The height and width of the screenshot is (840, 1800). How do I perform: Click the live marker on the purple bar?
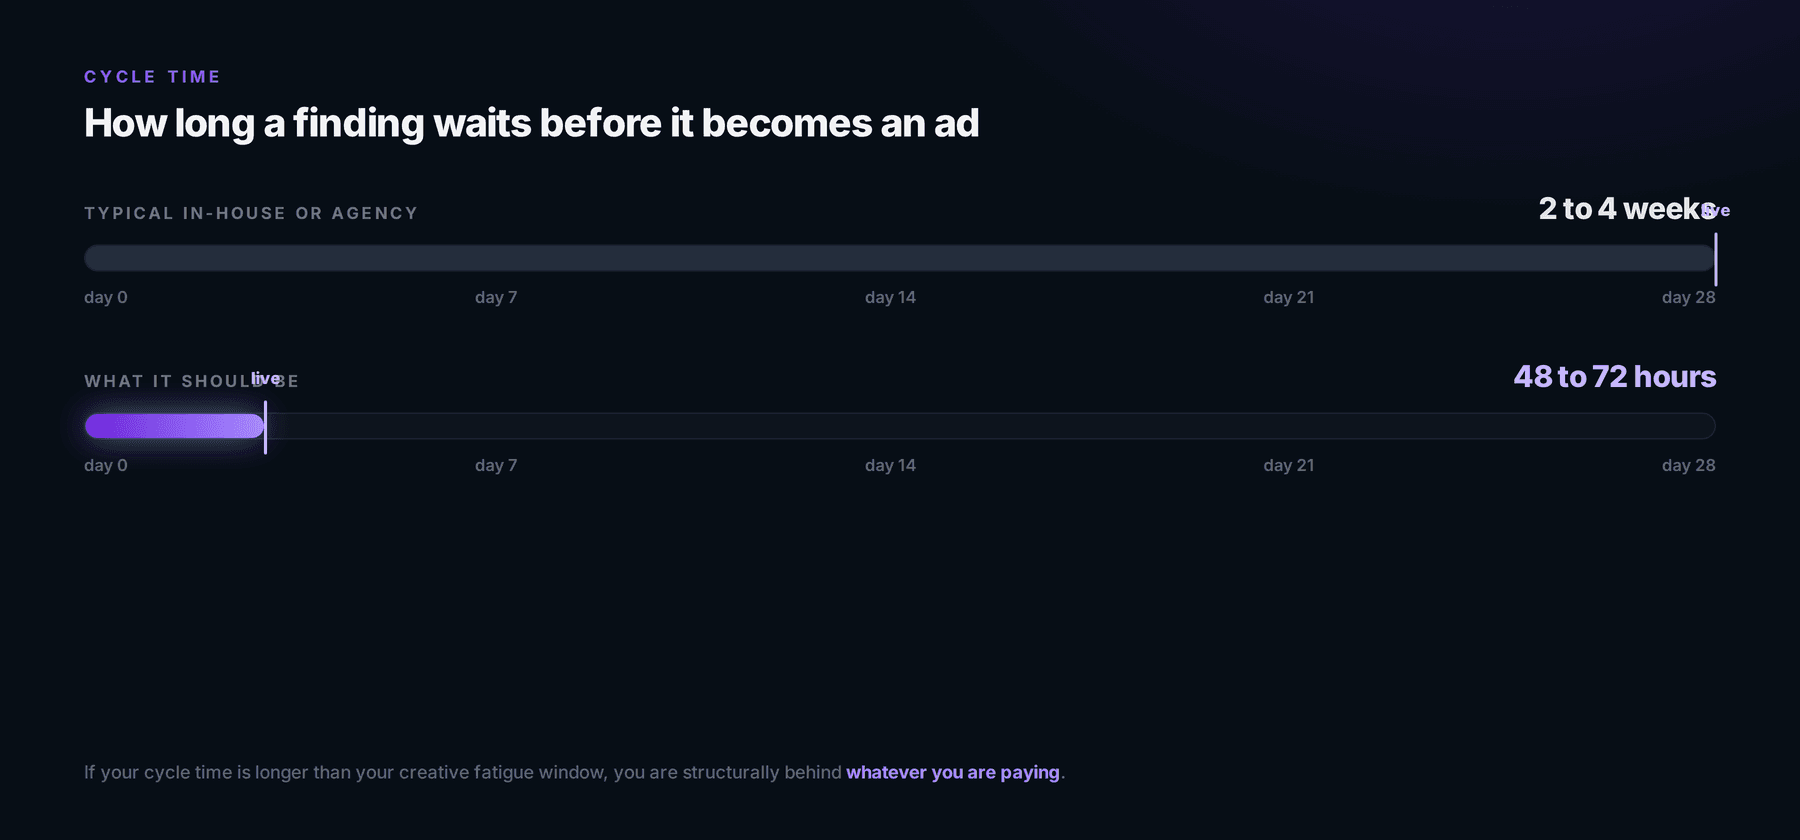(x=265, y=378)
